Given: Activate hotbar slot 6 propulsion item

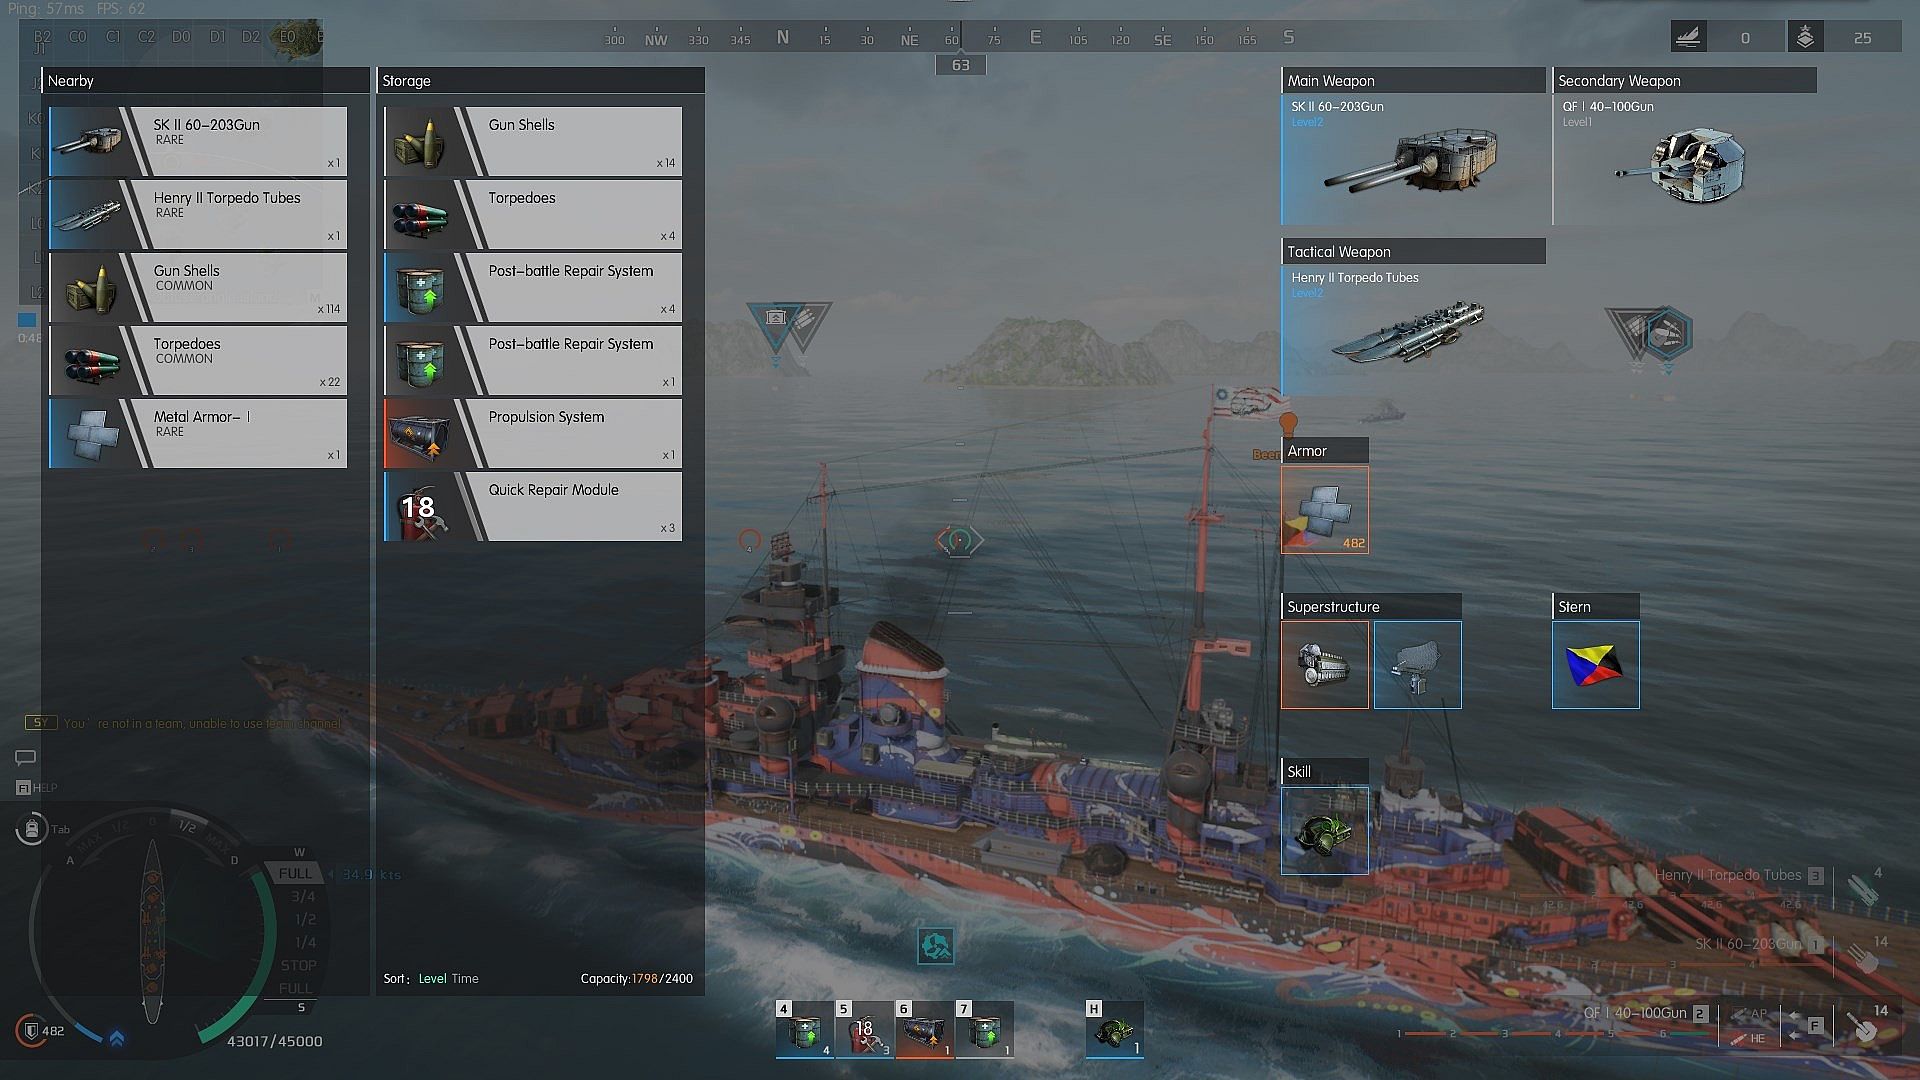Looking at the screenshot, I should [x=923, y=1030].
